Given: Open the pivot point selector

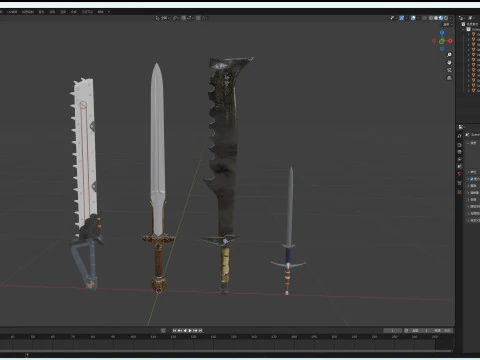Looking at the screenshot, I should tap(176, 18).
